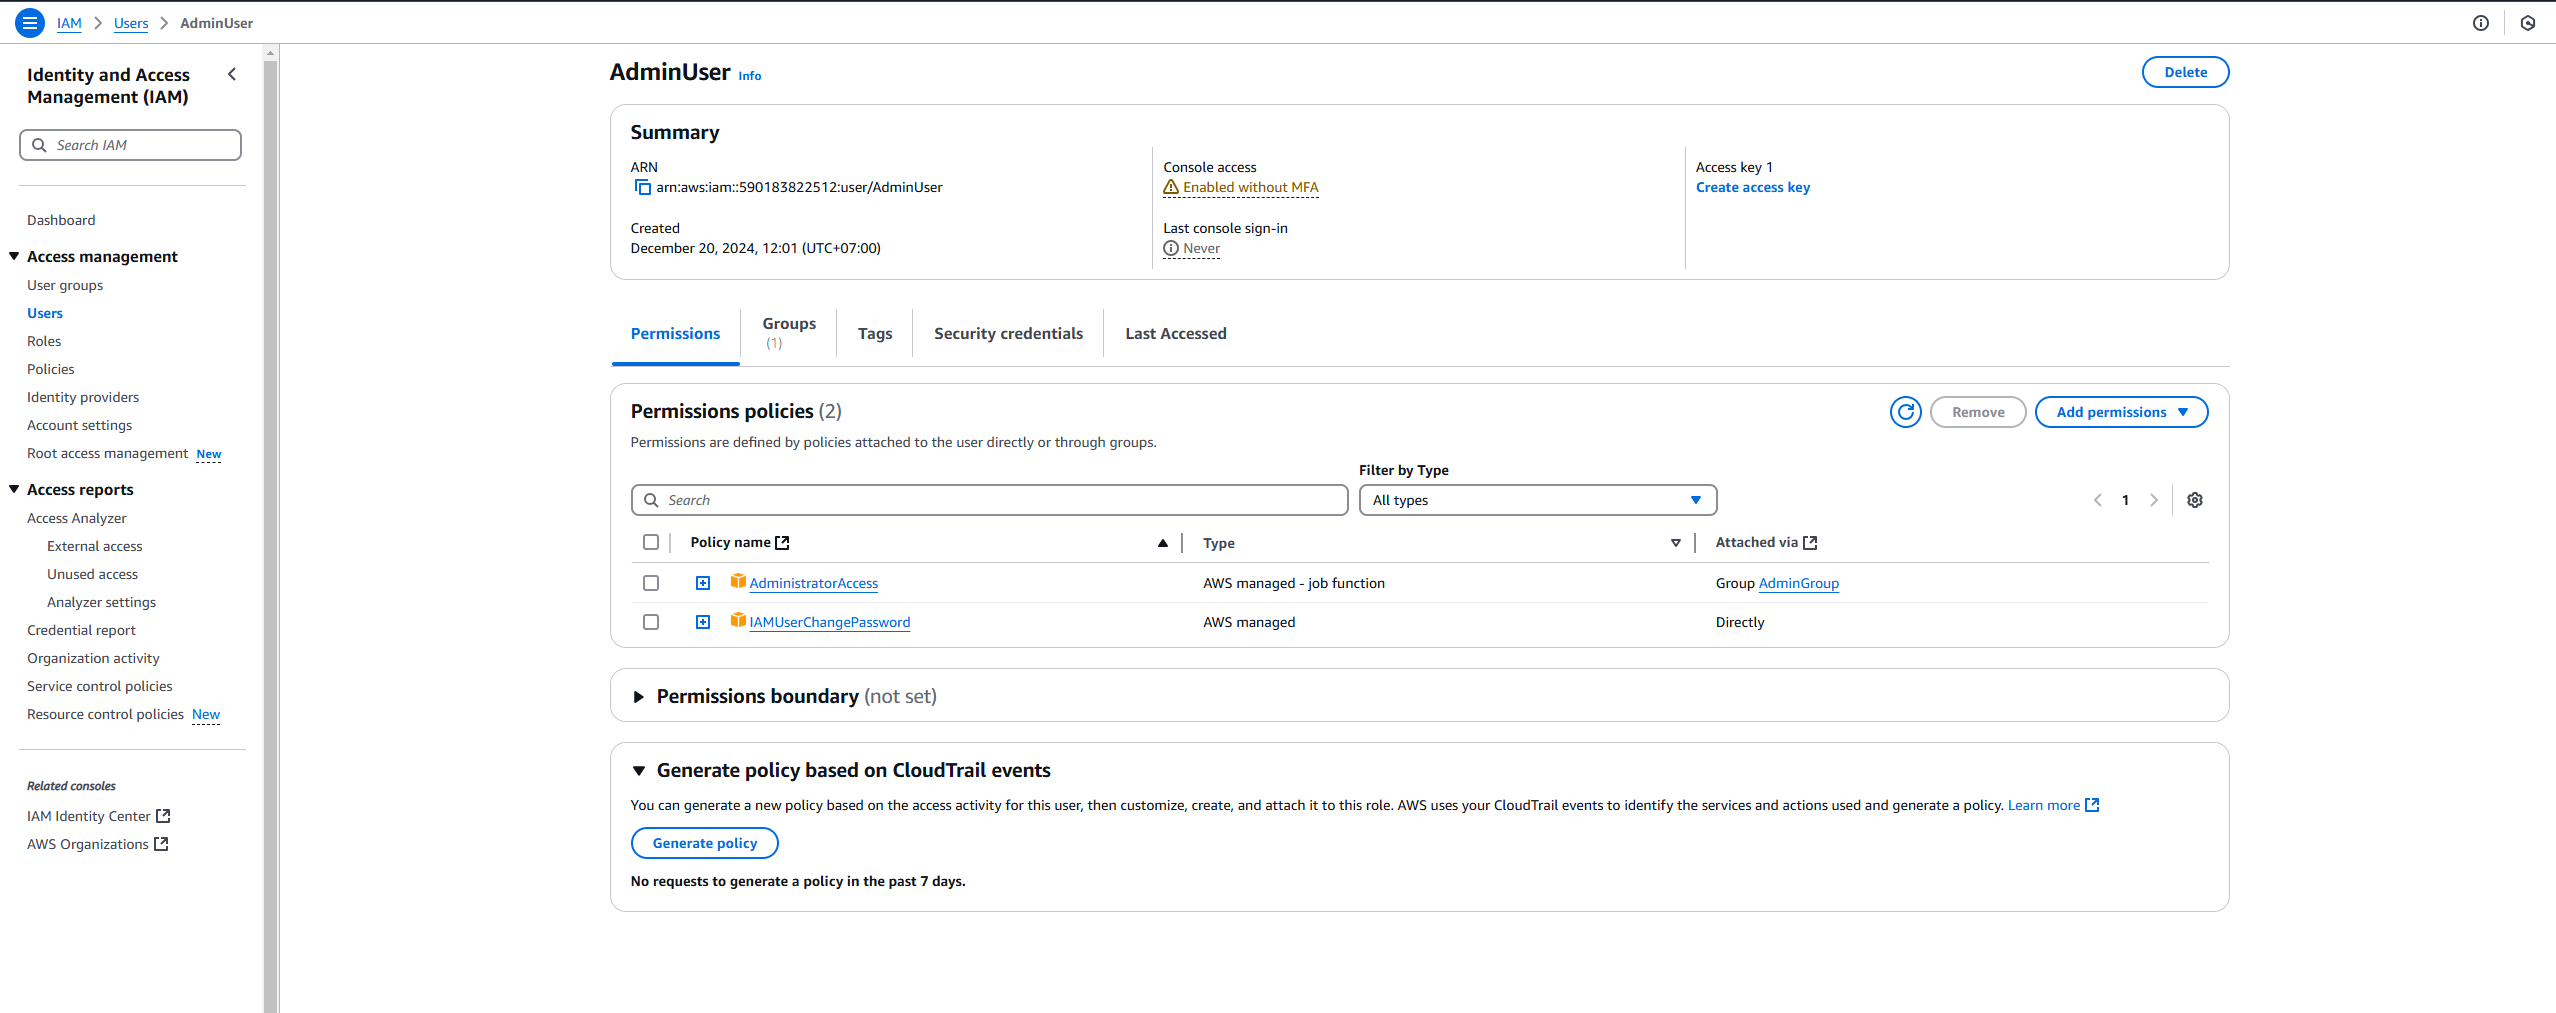Select all policies checkbox in header
The width and height of the screenshot is (2556, 1013).
tap(651, 542)
